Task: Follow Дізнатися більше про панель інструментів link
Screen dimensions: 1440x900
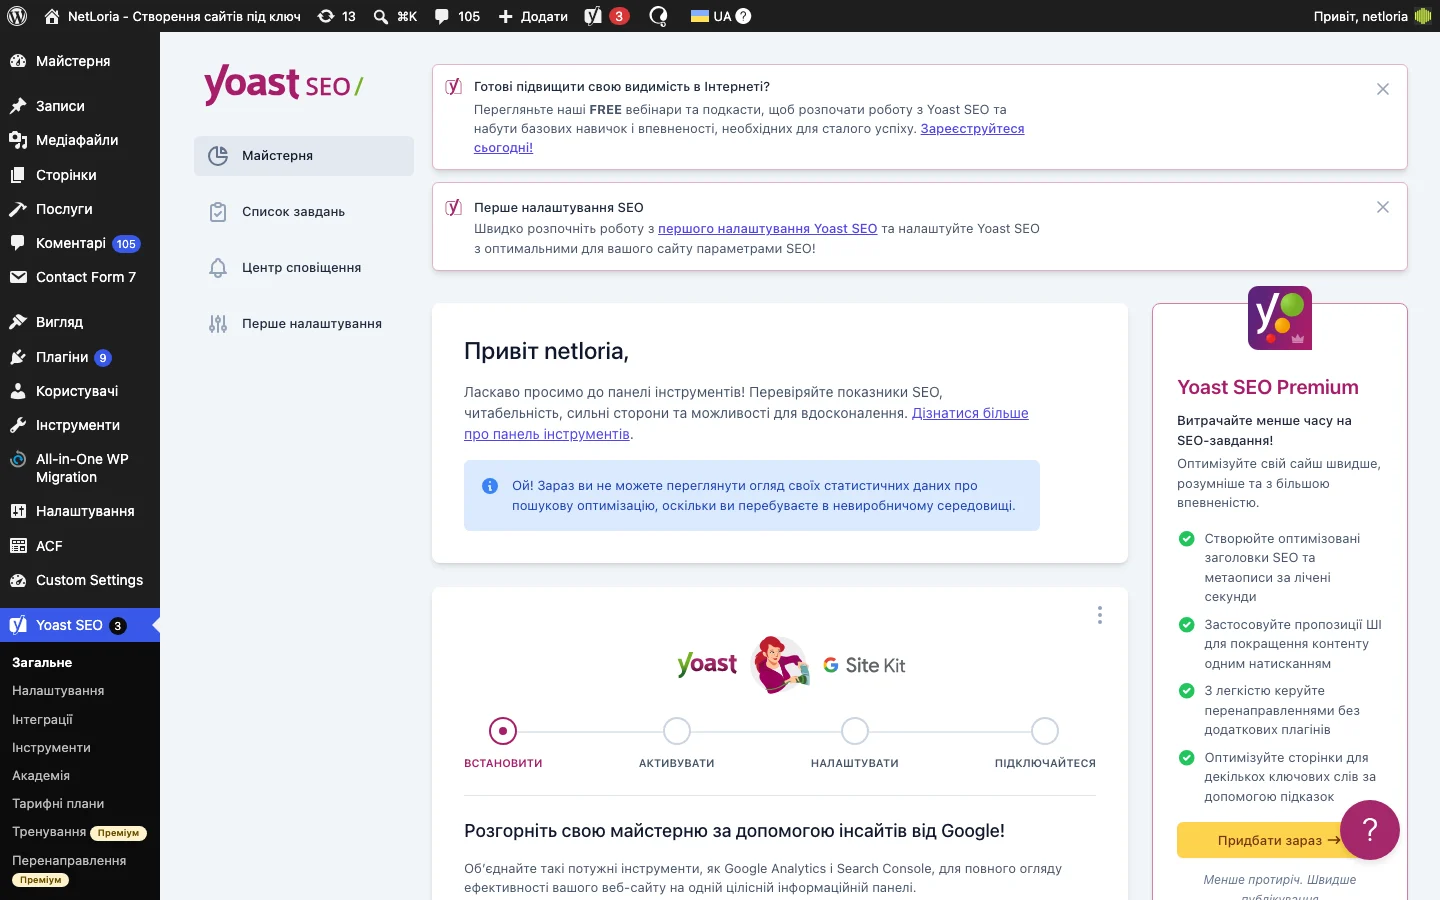Action: 970,413
